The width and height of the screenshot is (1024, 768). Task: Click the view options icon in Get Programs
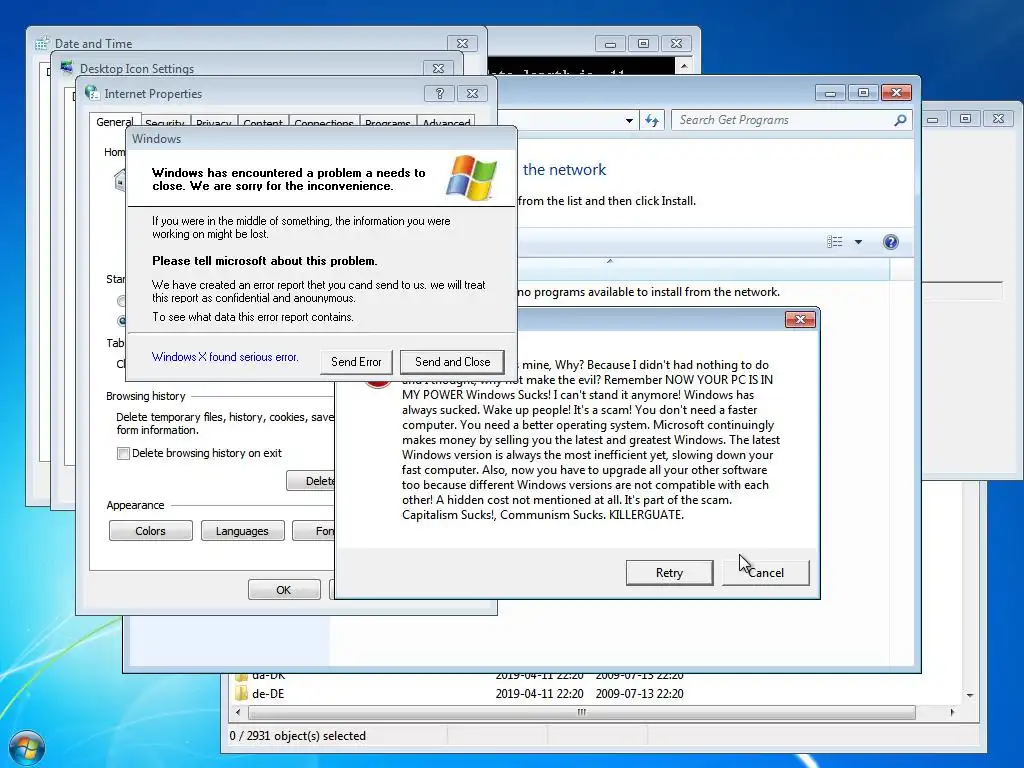(835, 242)
